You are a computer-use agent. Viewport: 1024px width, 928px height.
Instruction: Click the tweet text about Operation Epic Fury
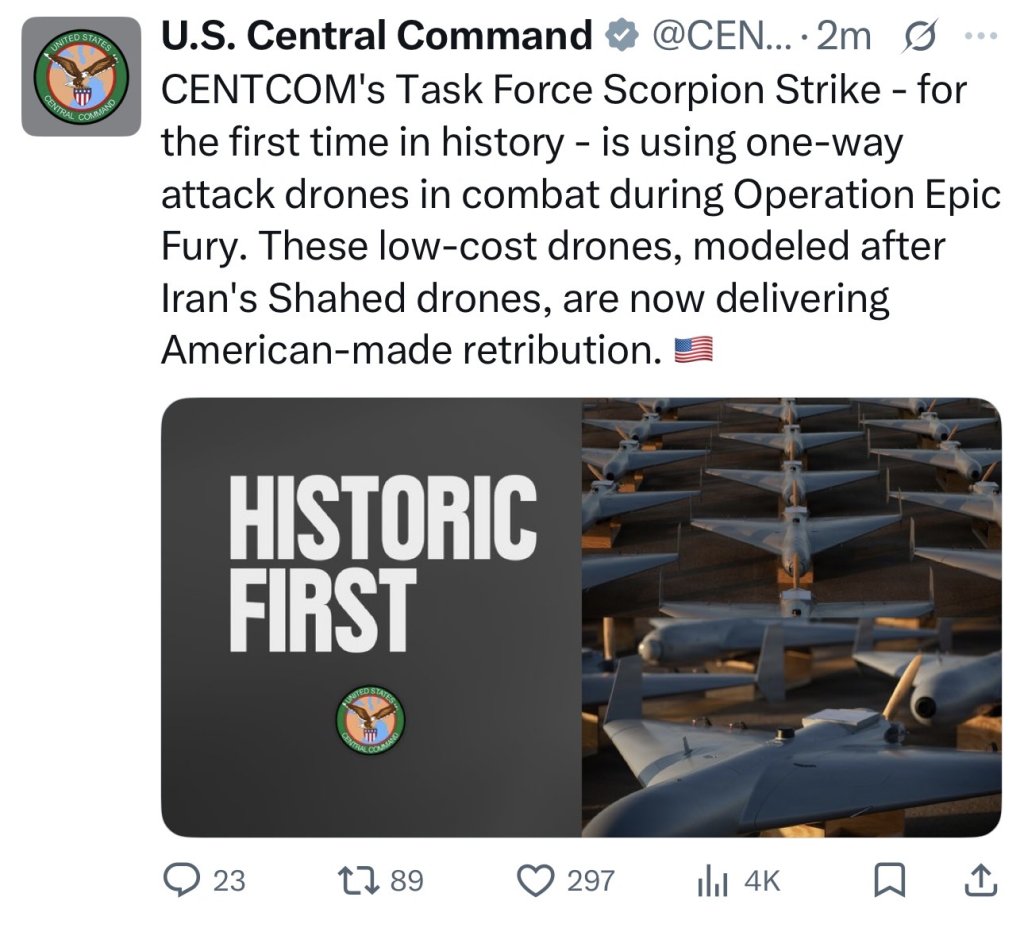580,219
